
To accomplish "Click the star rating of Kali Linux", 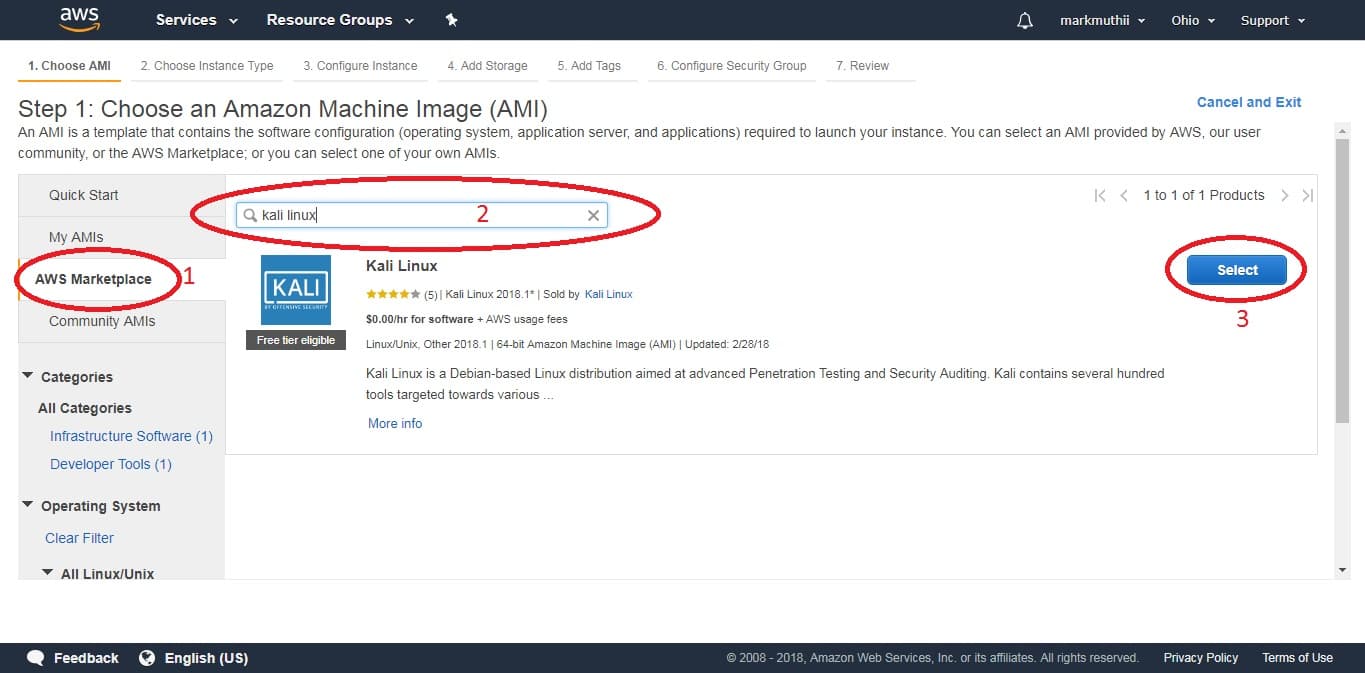I will 393,294.
